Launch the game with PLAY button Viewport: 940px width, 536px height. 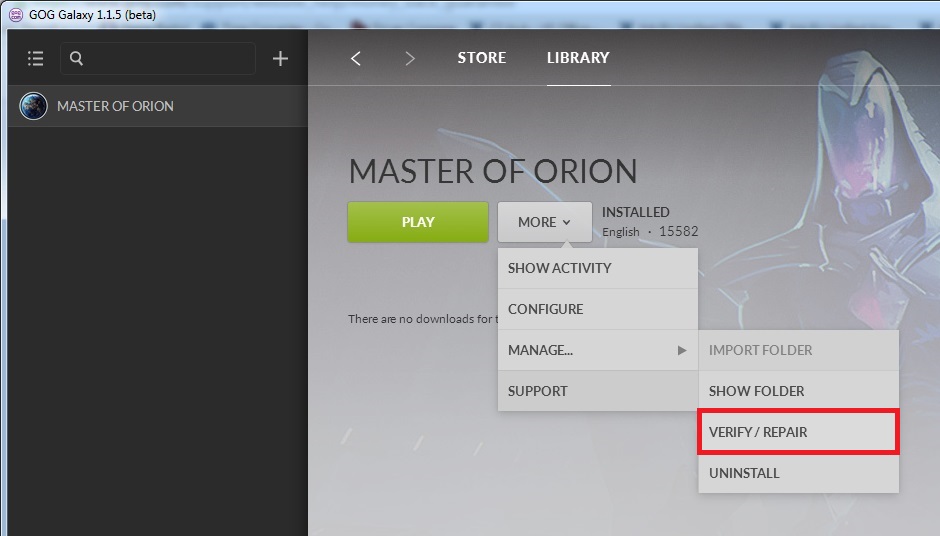(x=418, y=222)
